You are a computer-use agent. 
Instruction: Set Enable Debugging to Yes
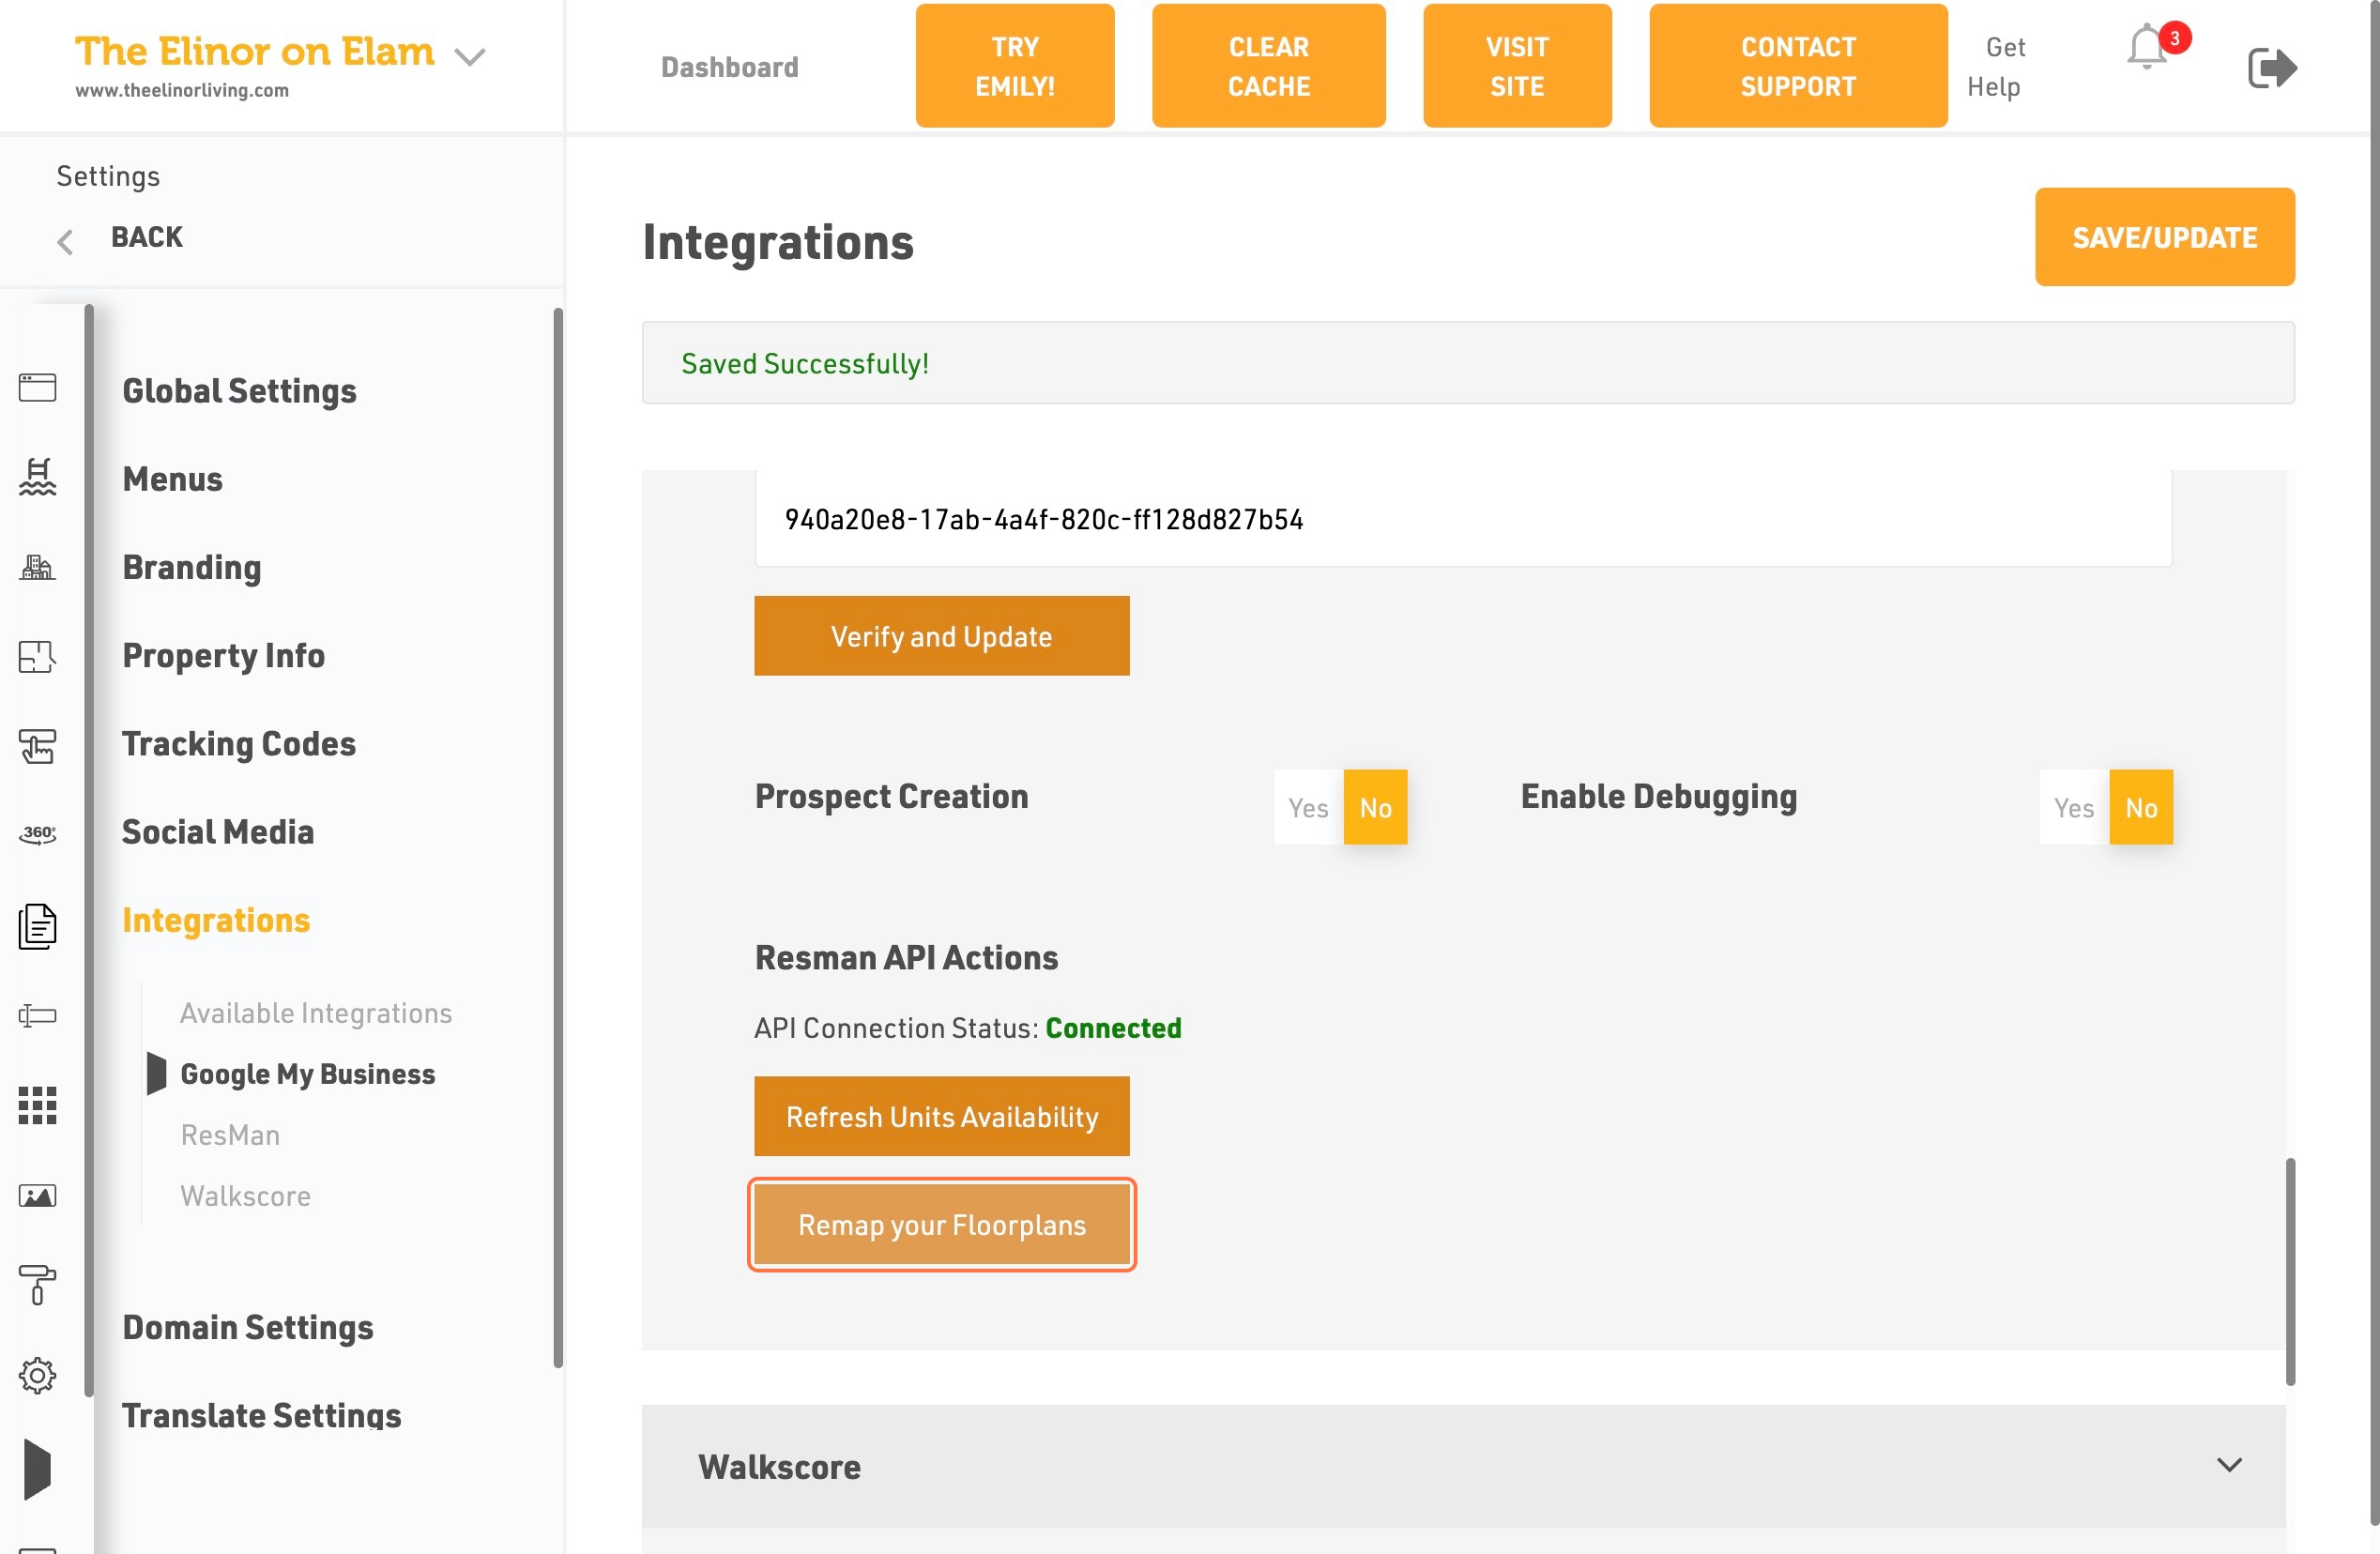tap(2074, 807)
